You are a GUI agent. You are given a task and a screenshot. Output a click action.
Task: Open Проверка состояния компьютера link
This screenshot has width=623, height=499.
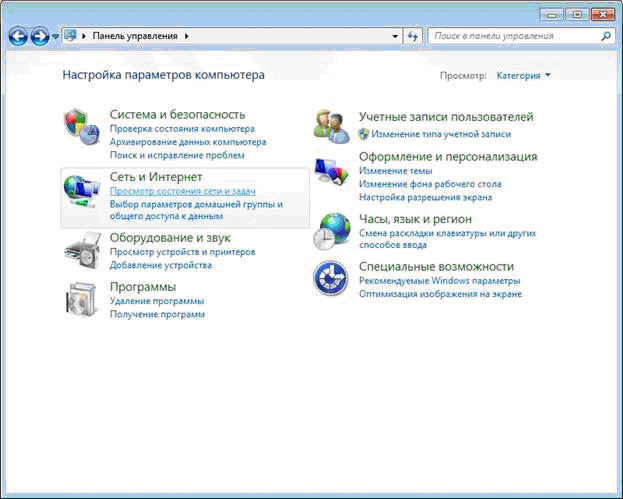[x=182, y=129]
